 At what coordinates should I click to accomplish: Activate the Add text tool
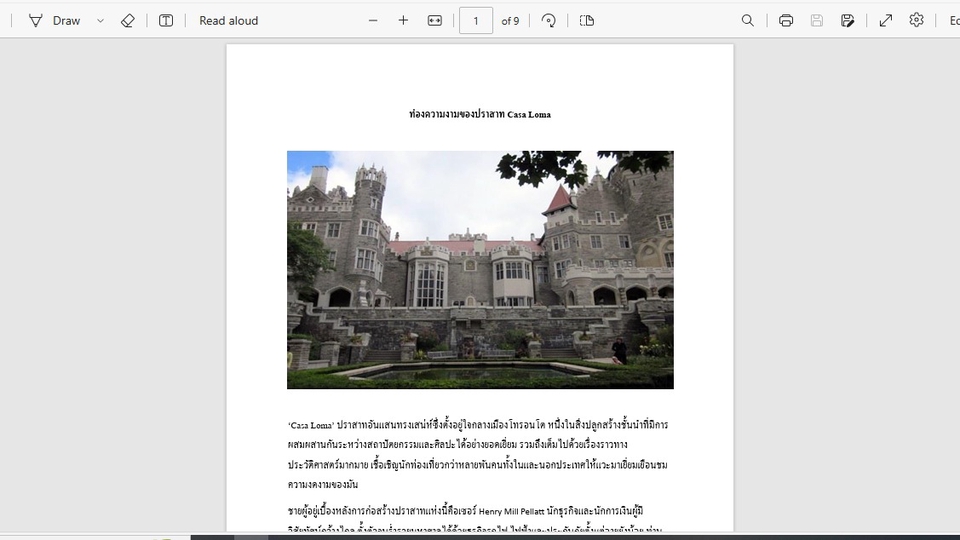[165, 21]
